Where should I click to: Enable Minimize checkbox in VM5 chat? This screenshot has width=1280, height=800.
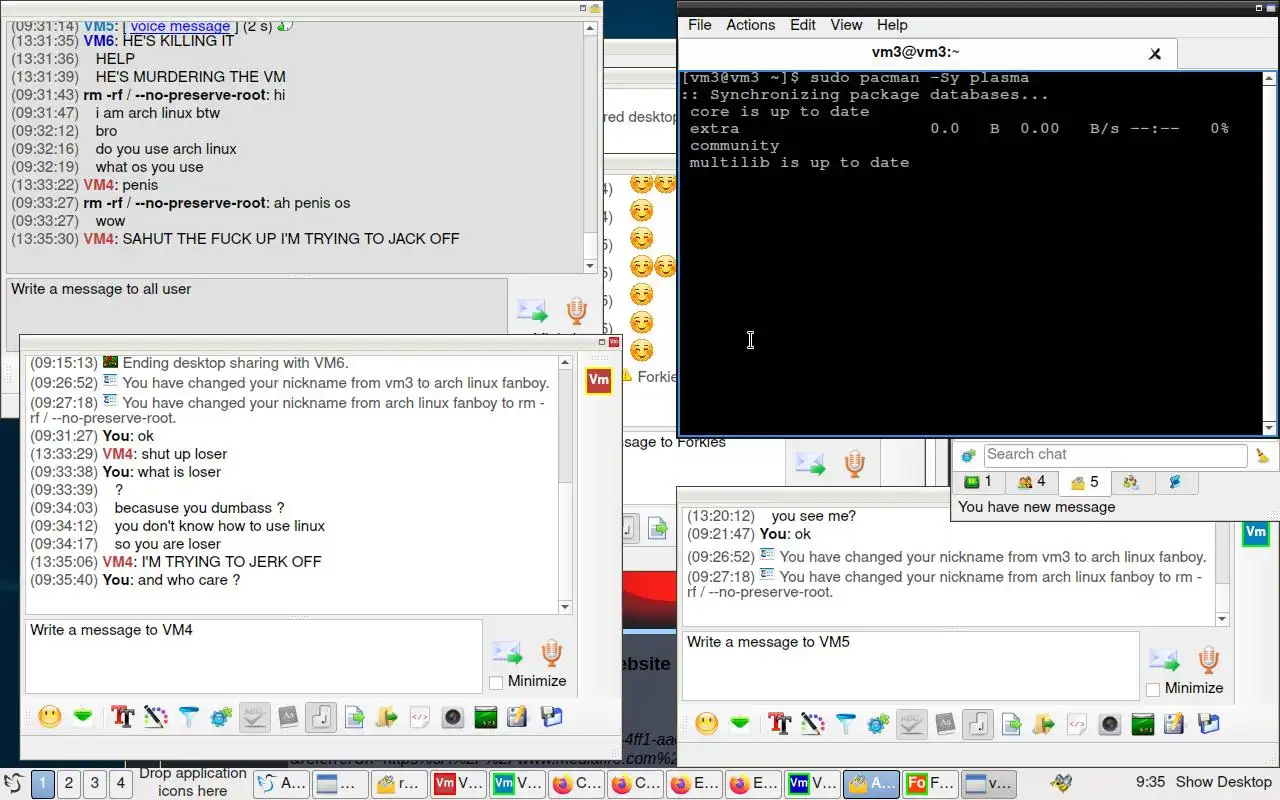pos(1153,689)
